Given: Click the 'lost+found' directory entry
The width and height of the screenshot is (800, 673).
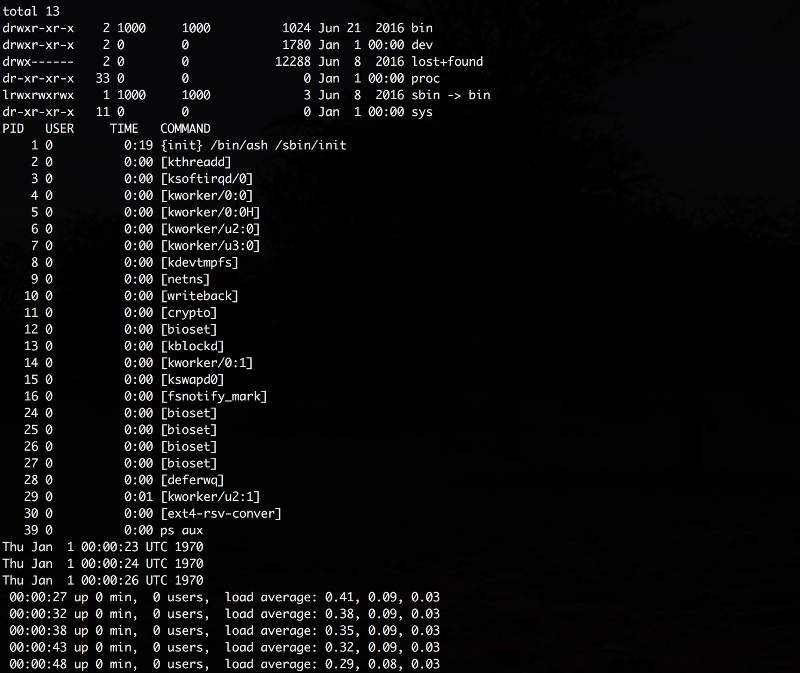Looking at the screenshot, I should (x=447, y=62).
